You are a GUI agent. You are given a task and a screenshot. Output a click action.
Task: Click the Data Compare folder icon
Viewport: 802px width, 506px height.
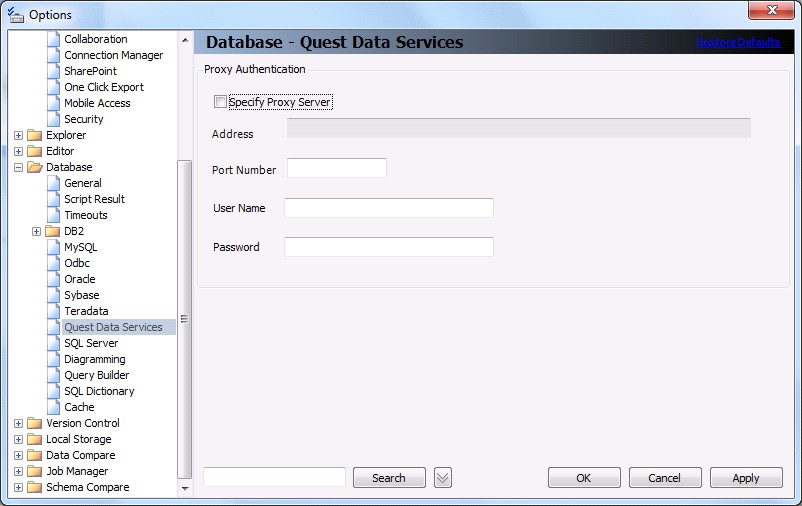[x=35, y=455]
